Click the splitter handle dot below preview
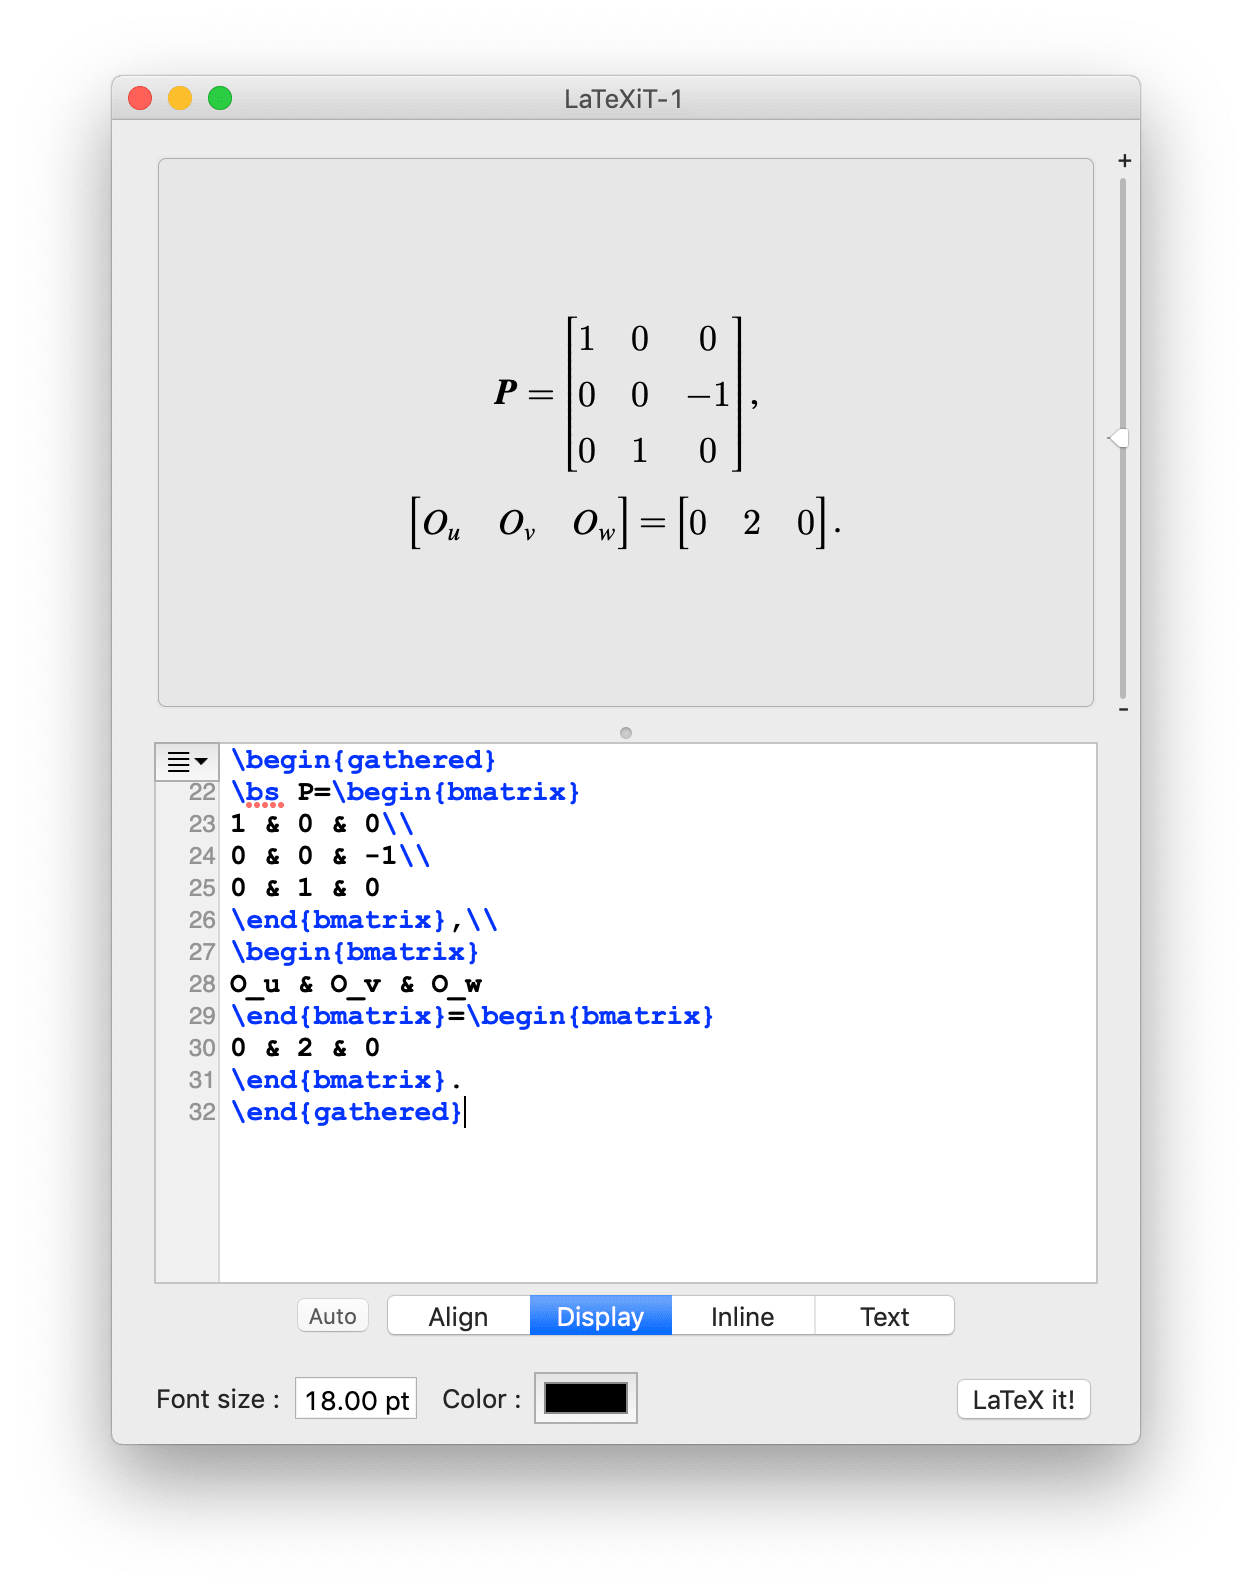The image size is (1252, 1592). 626,733
